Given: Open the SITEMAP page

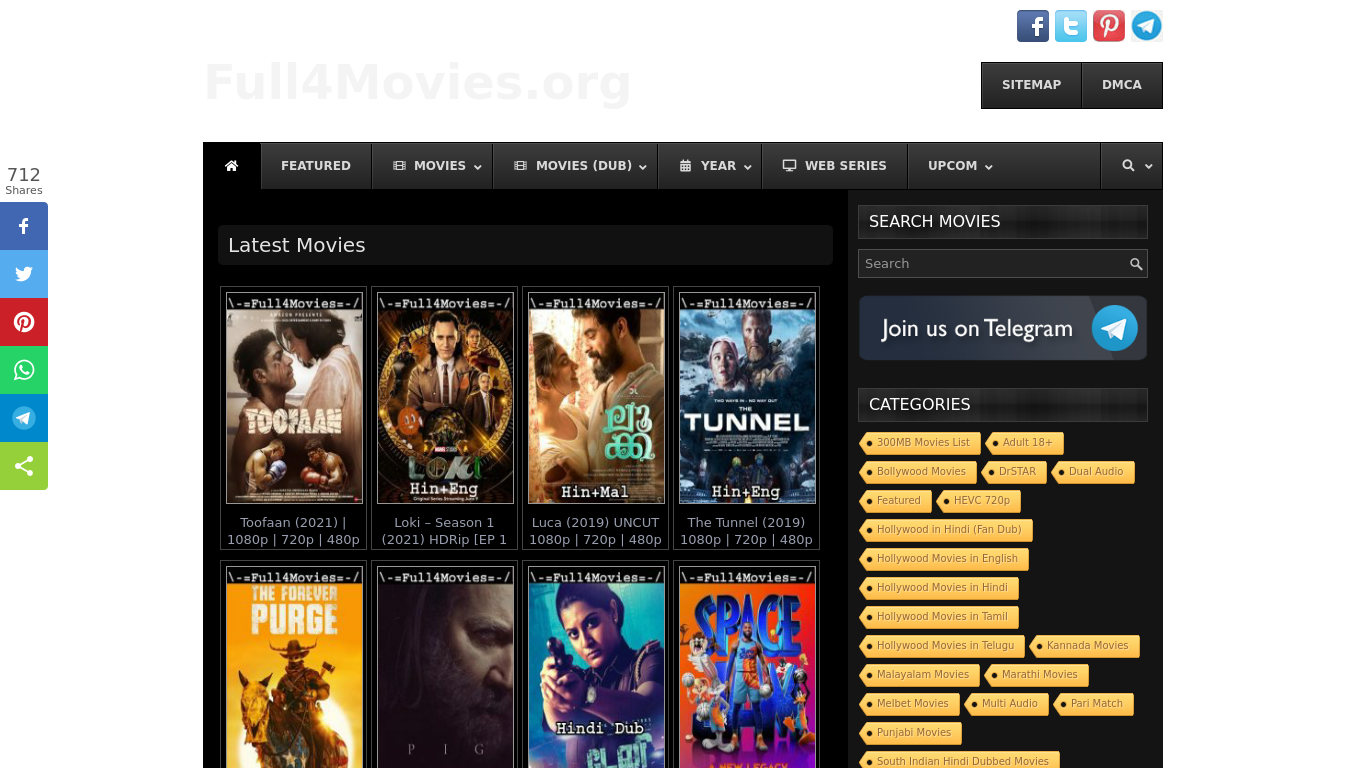Looking at the screenshot, I should click(x=1031, y=85).
